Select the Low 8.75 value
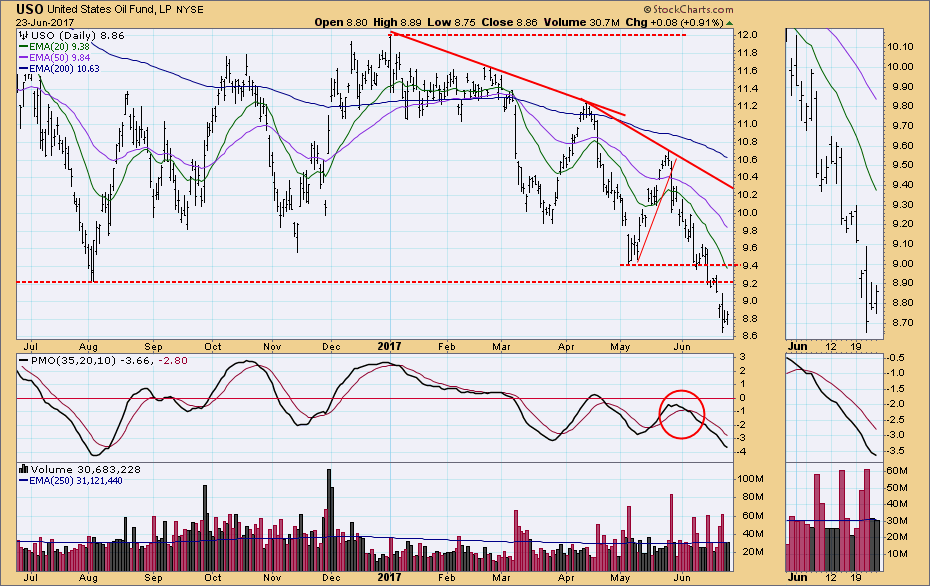This screenshot has width=930, height=586. pyautogui.click(x=451, y=23)
